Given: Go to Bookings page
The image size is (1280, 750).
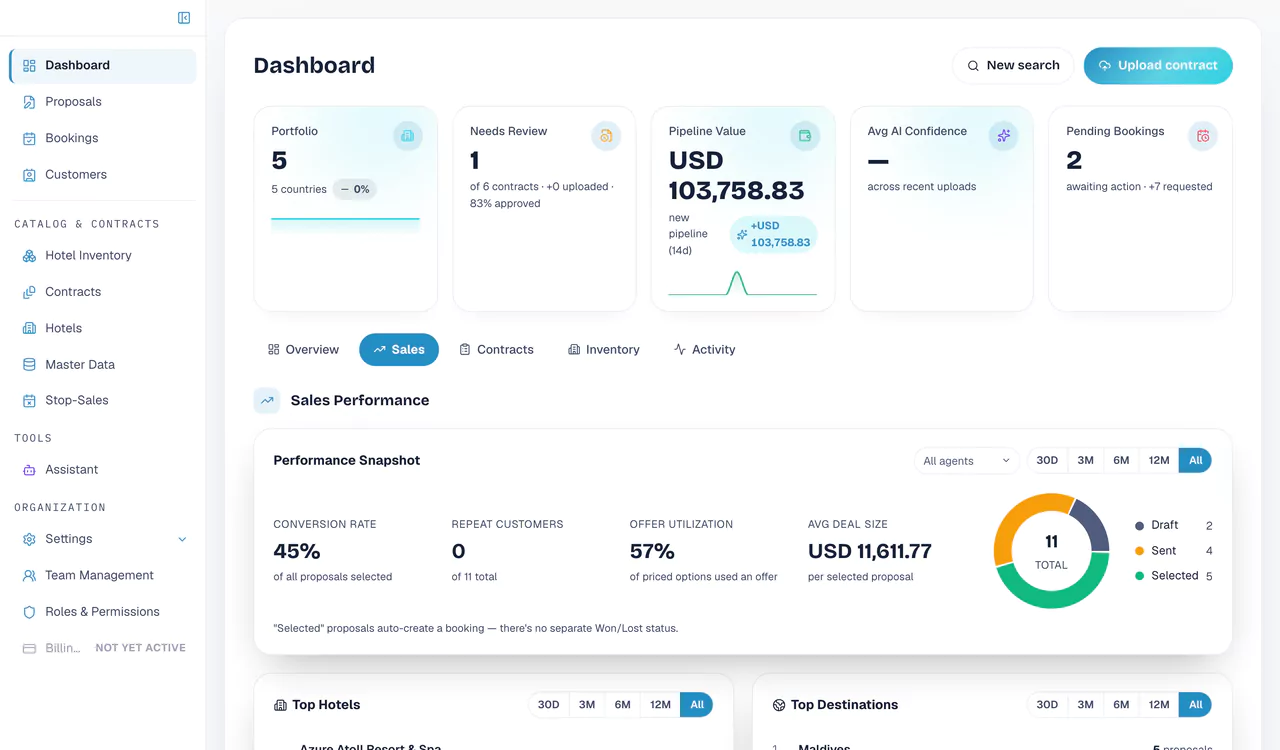Looking at the screenshot, I should 103,138.
